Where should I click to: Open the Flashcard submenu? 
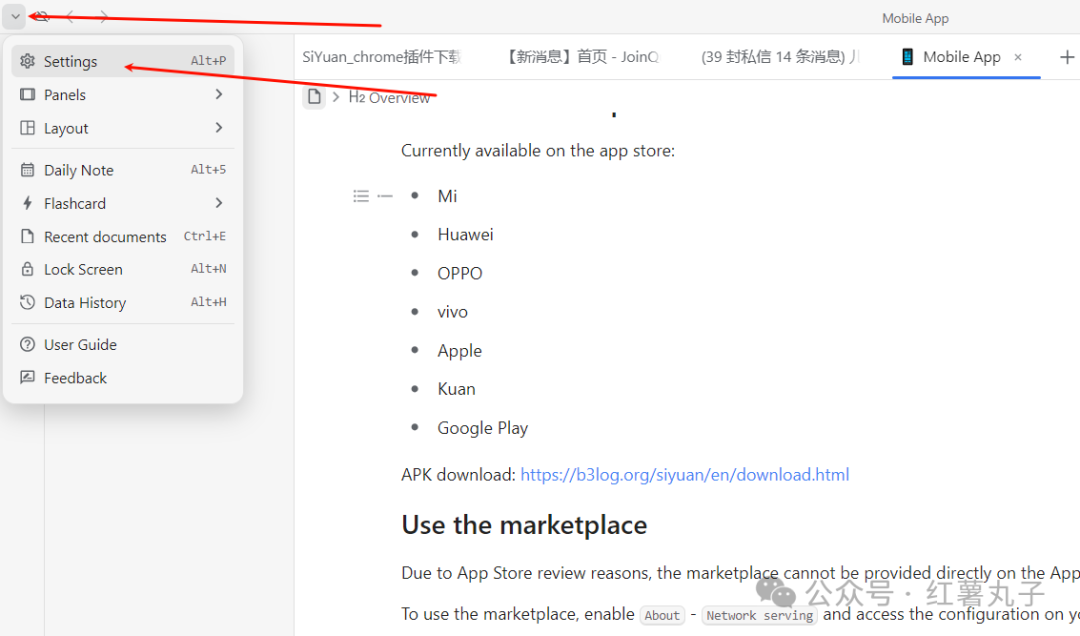(x=123, y=203)
